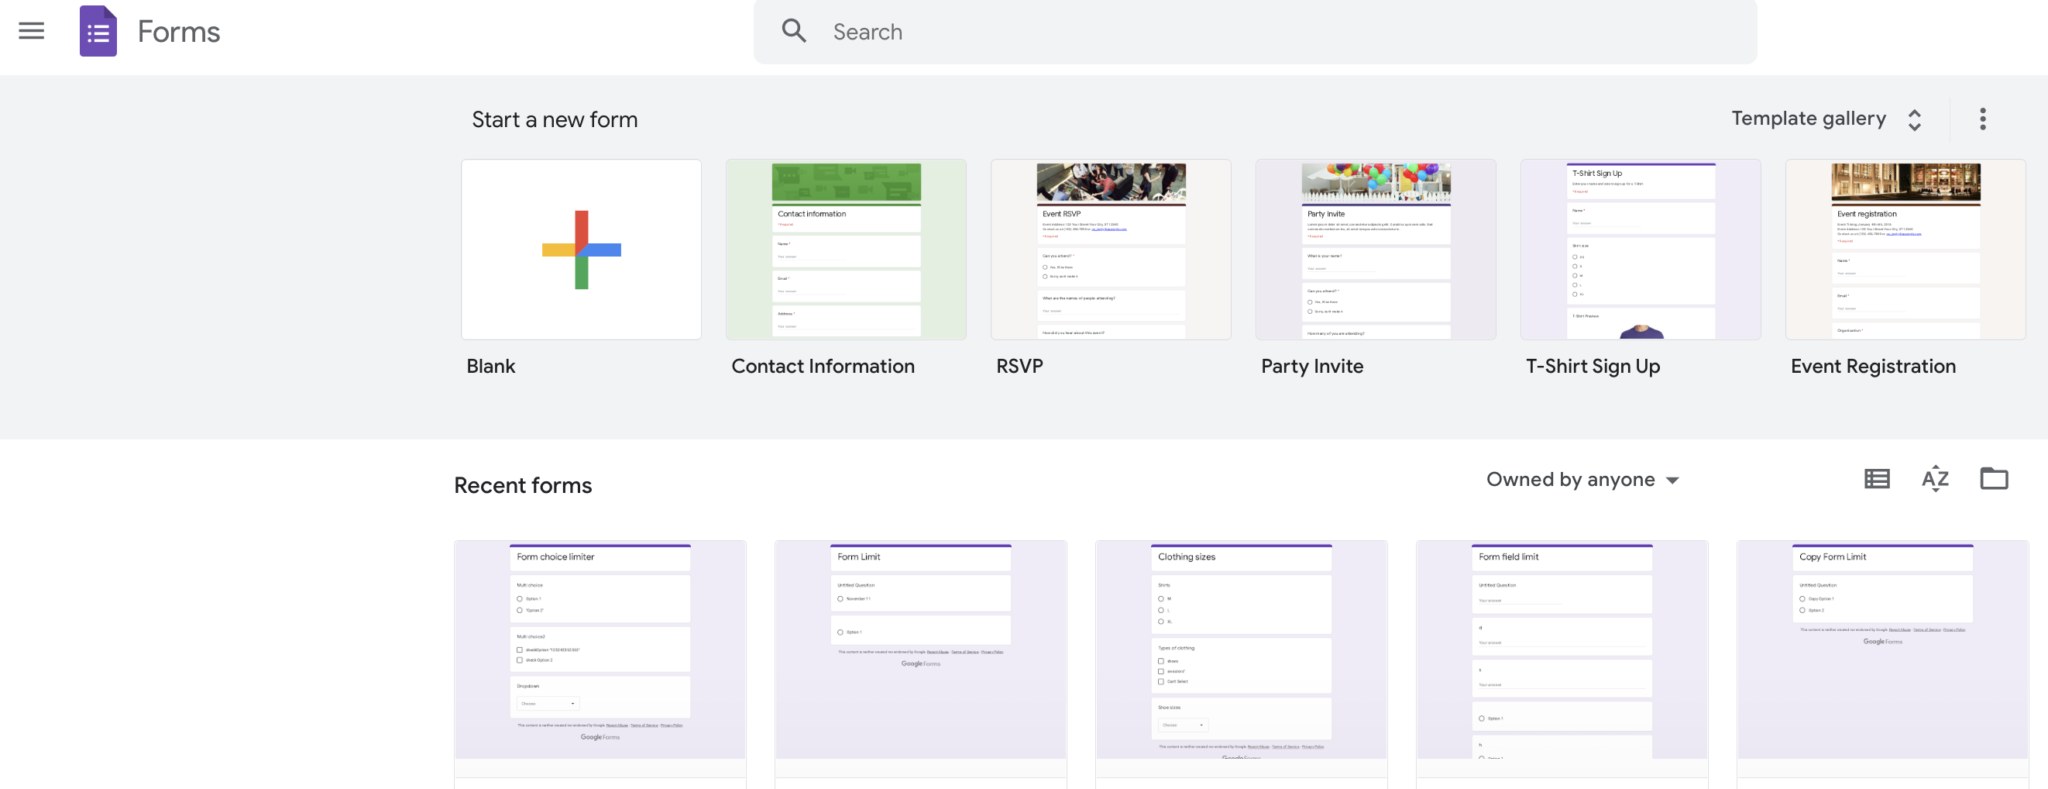
Task: Click the purple Google Forms logo
Action: (x=98, y=31)
